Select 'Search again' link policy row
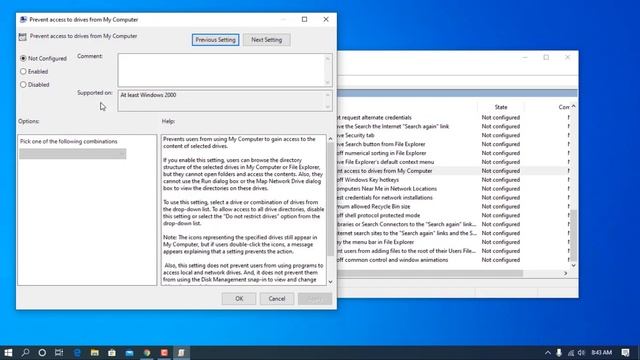The width and height of the screenshot is (640, 360). [x=452, y=127]
